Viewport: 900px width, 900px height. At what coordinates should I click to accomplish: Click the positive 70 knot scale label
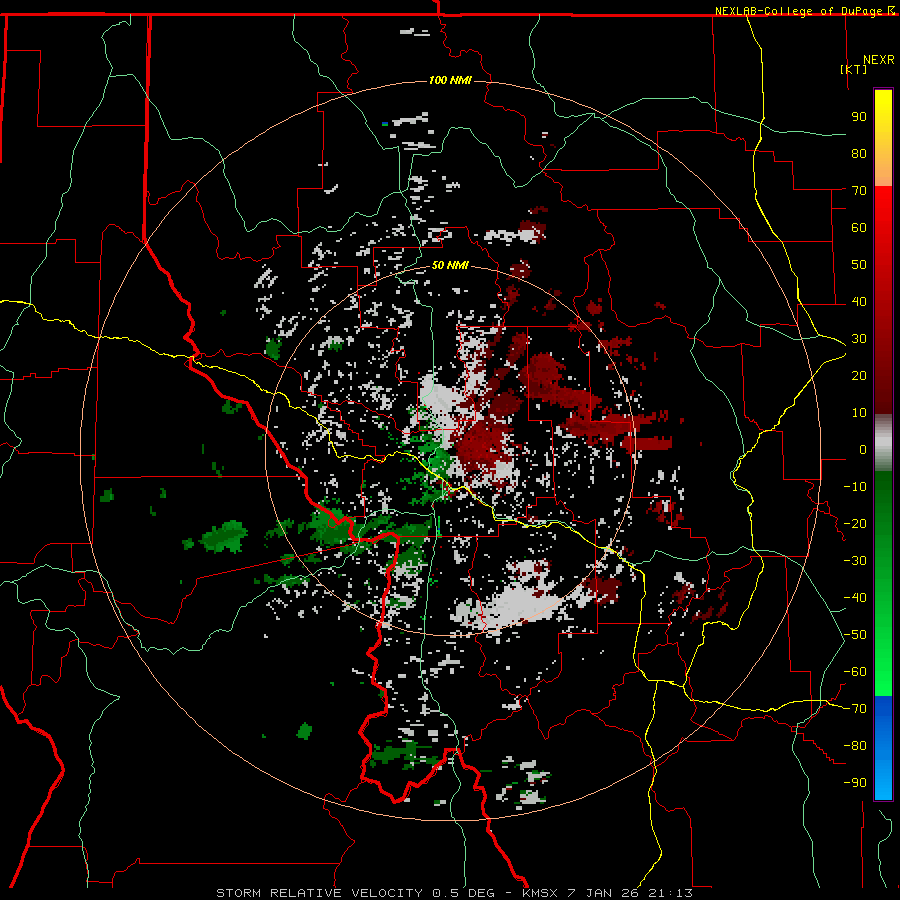pyautogui.click(x=859, y=191)
